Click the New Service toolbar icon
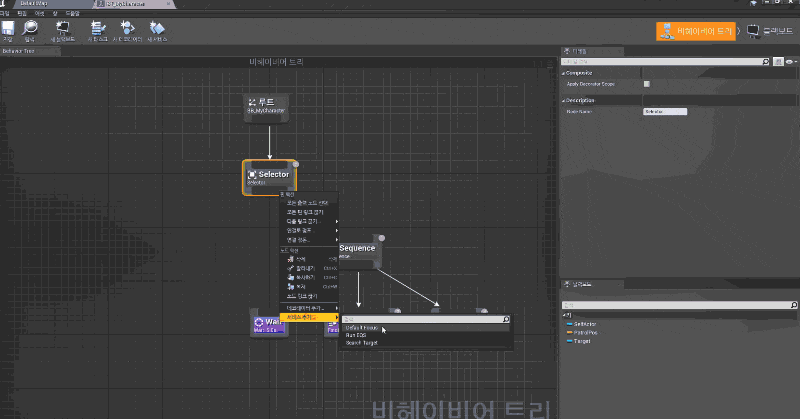 [x=157, y=31]
